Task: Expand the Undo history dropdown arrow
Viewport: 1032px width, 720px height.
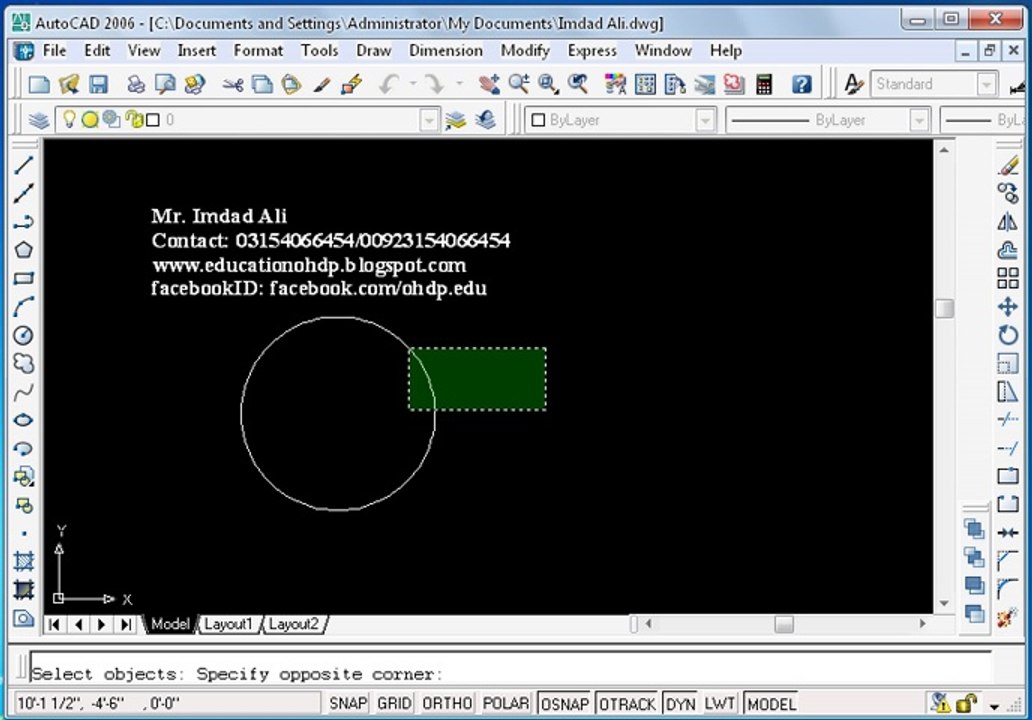Action: point(413,84)
